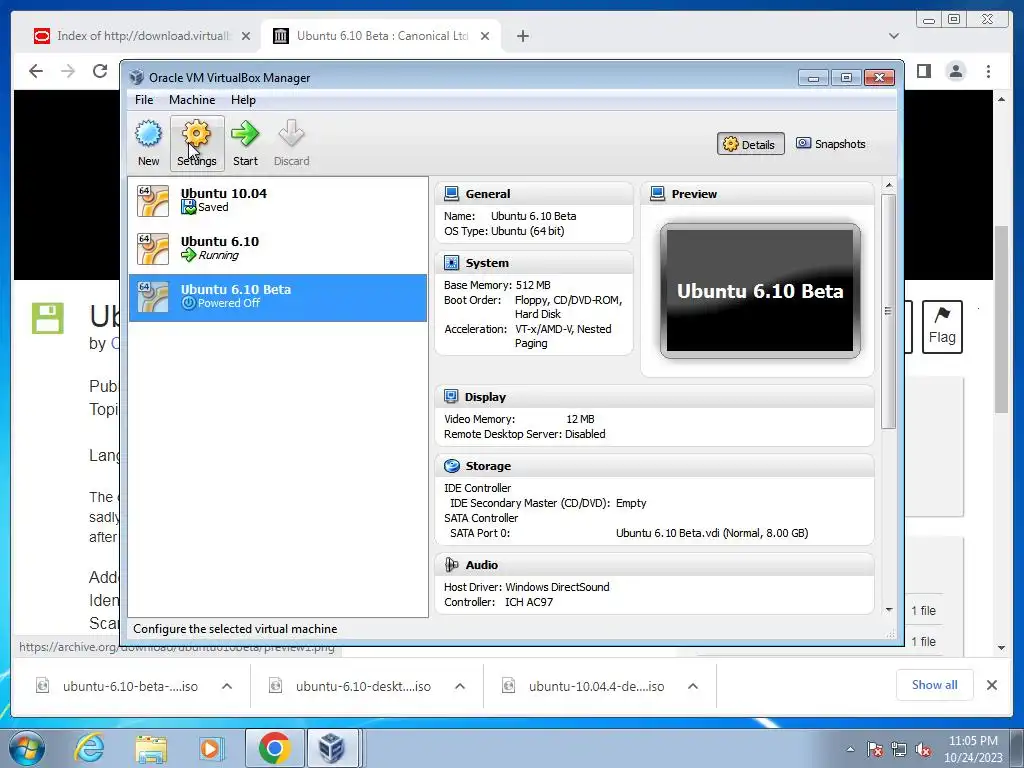The height and width of the screenshot is (768, 1024).
Task: Select the Ubuntu 10.04 Saved machine
Action: 278,200
